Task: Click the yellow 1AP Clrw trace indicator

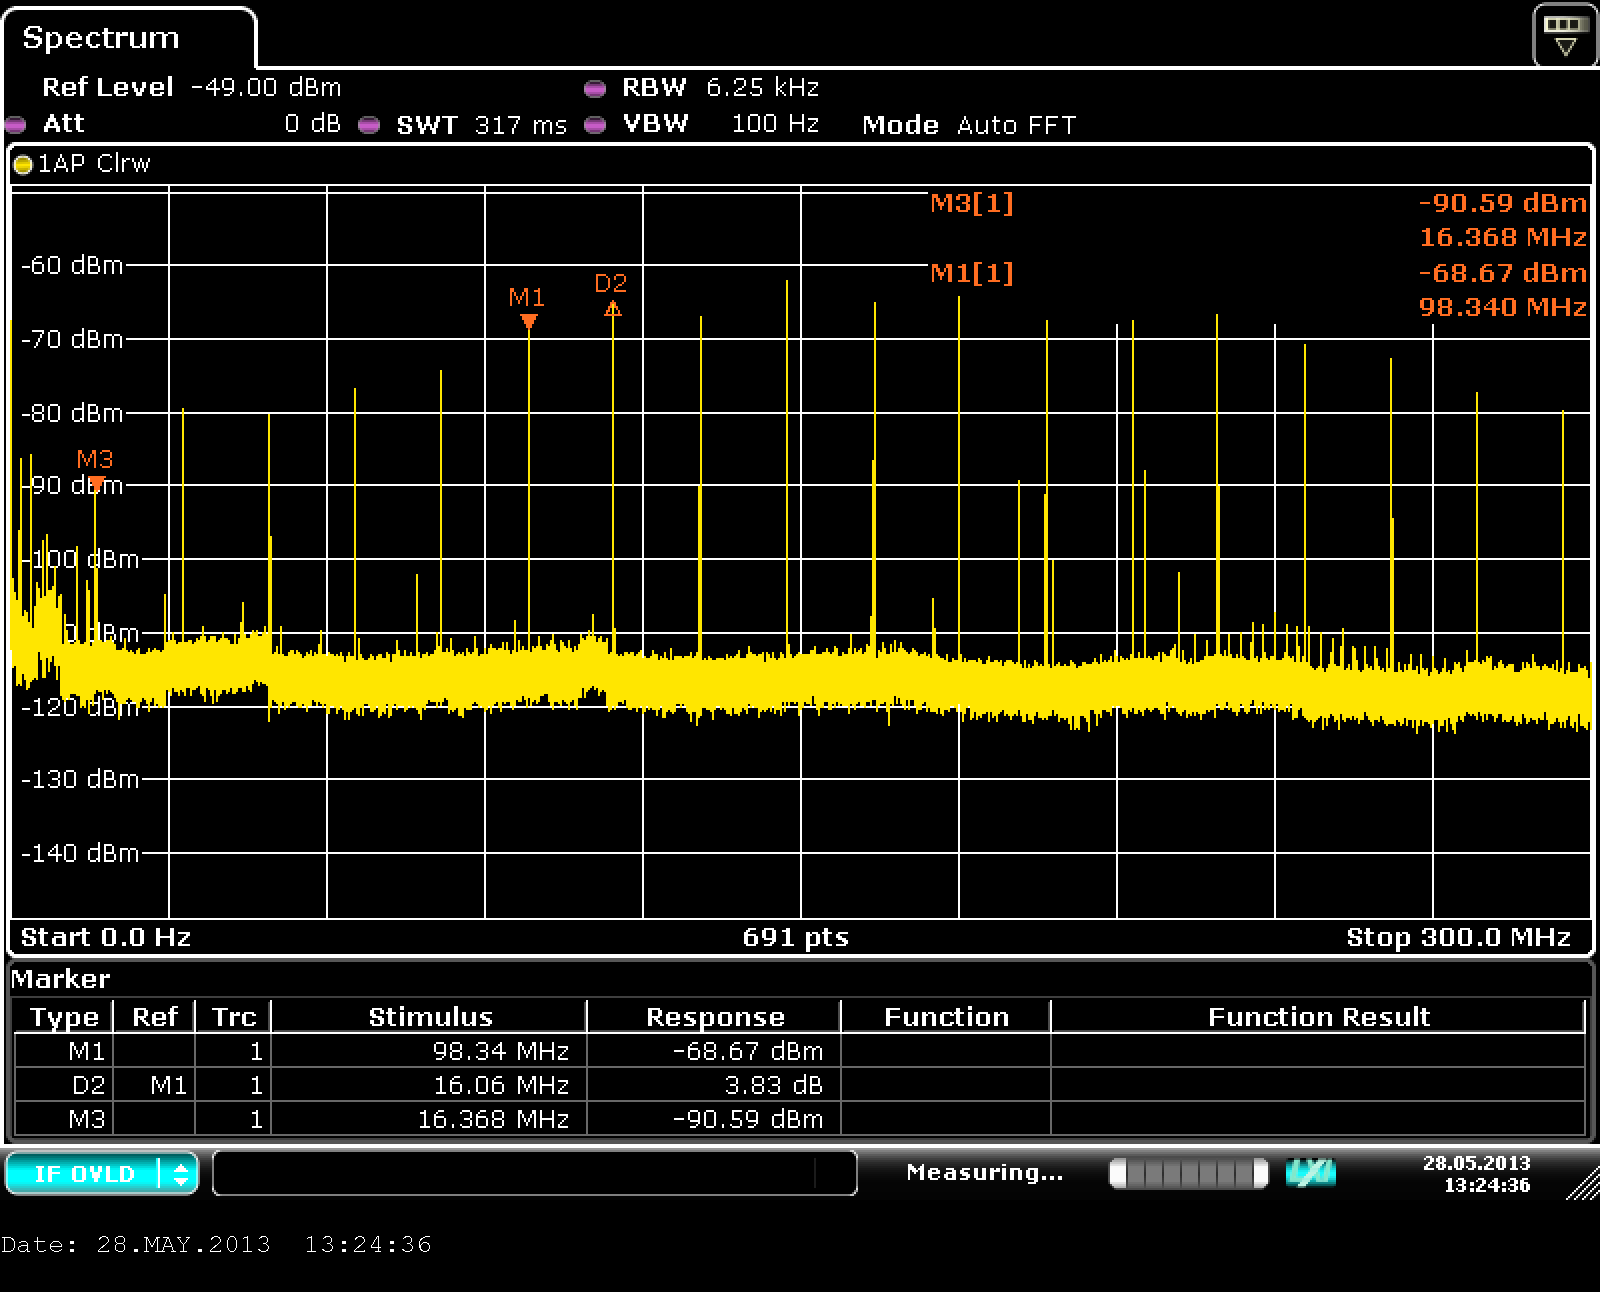Action: coord(23,165)
